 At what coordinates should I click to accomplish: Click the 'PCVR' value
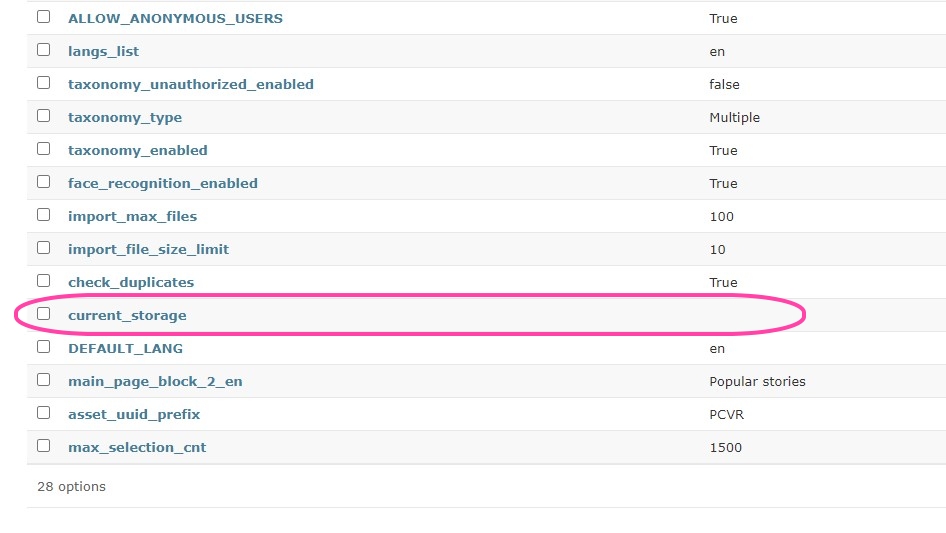(x=726, y=415)
